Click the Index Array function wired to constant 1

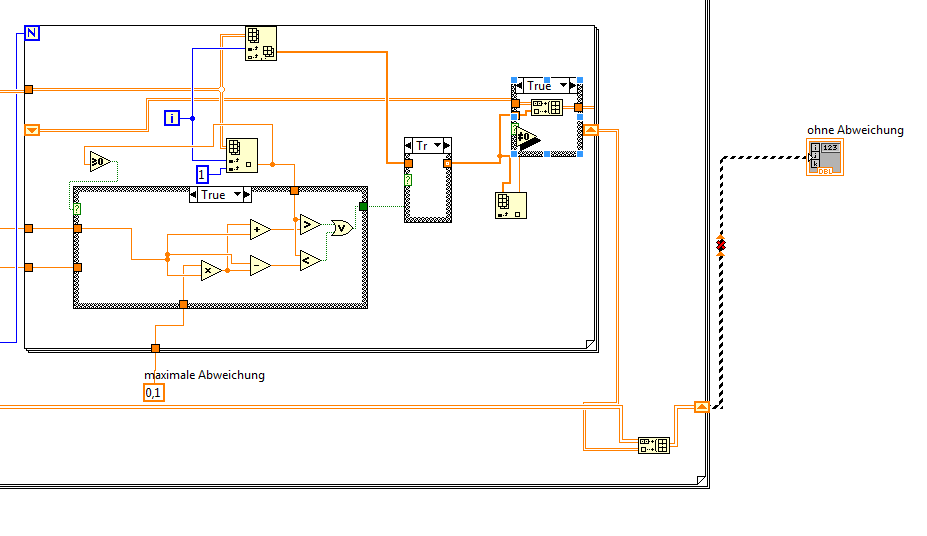[242, 155]
